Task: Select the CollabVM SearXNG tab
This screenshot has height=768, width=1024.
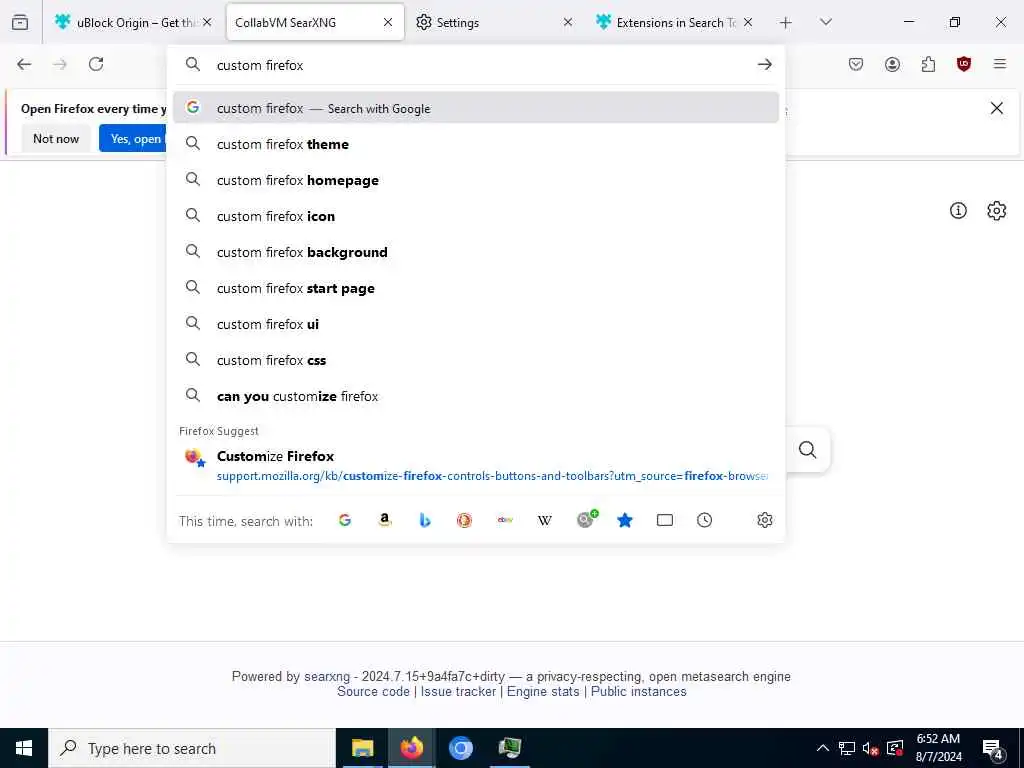Action: tap(315, 22)
